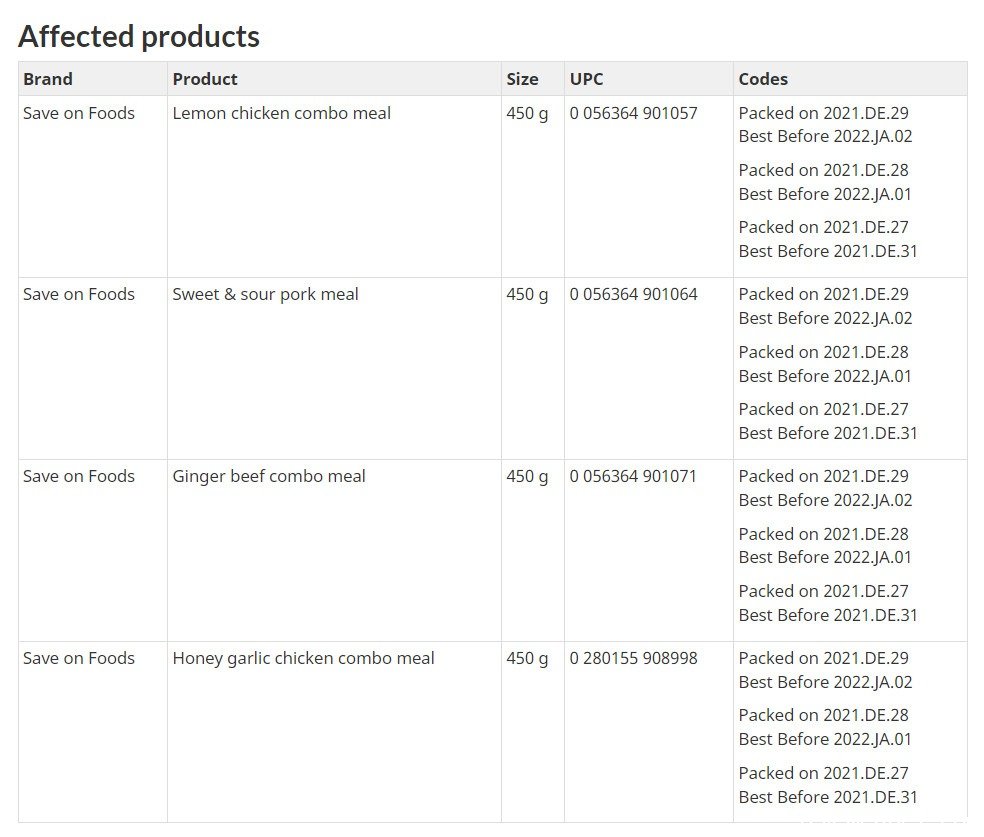This screenshot has height=837, width=984.
Task: Click 450 g size in Lemon chicken row
Action: point(527,114)
